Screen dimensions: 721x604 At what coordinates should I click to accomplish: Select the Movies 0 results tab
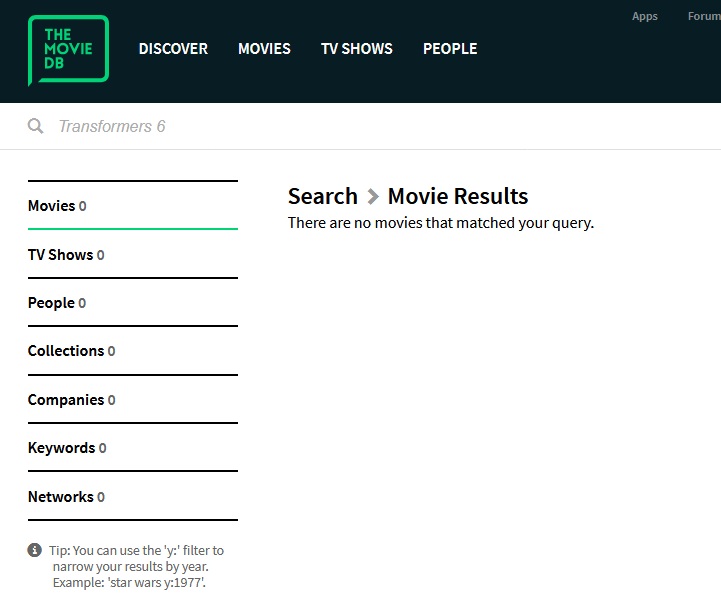[133, 205]
